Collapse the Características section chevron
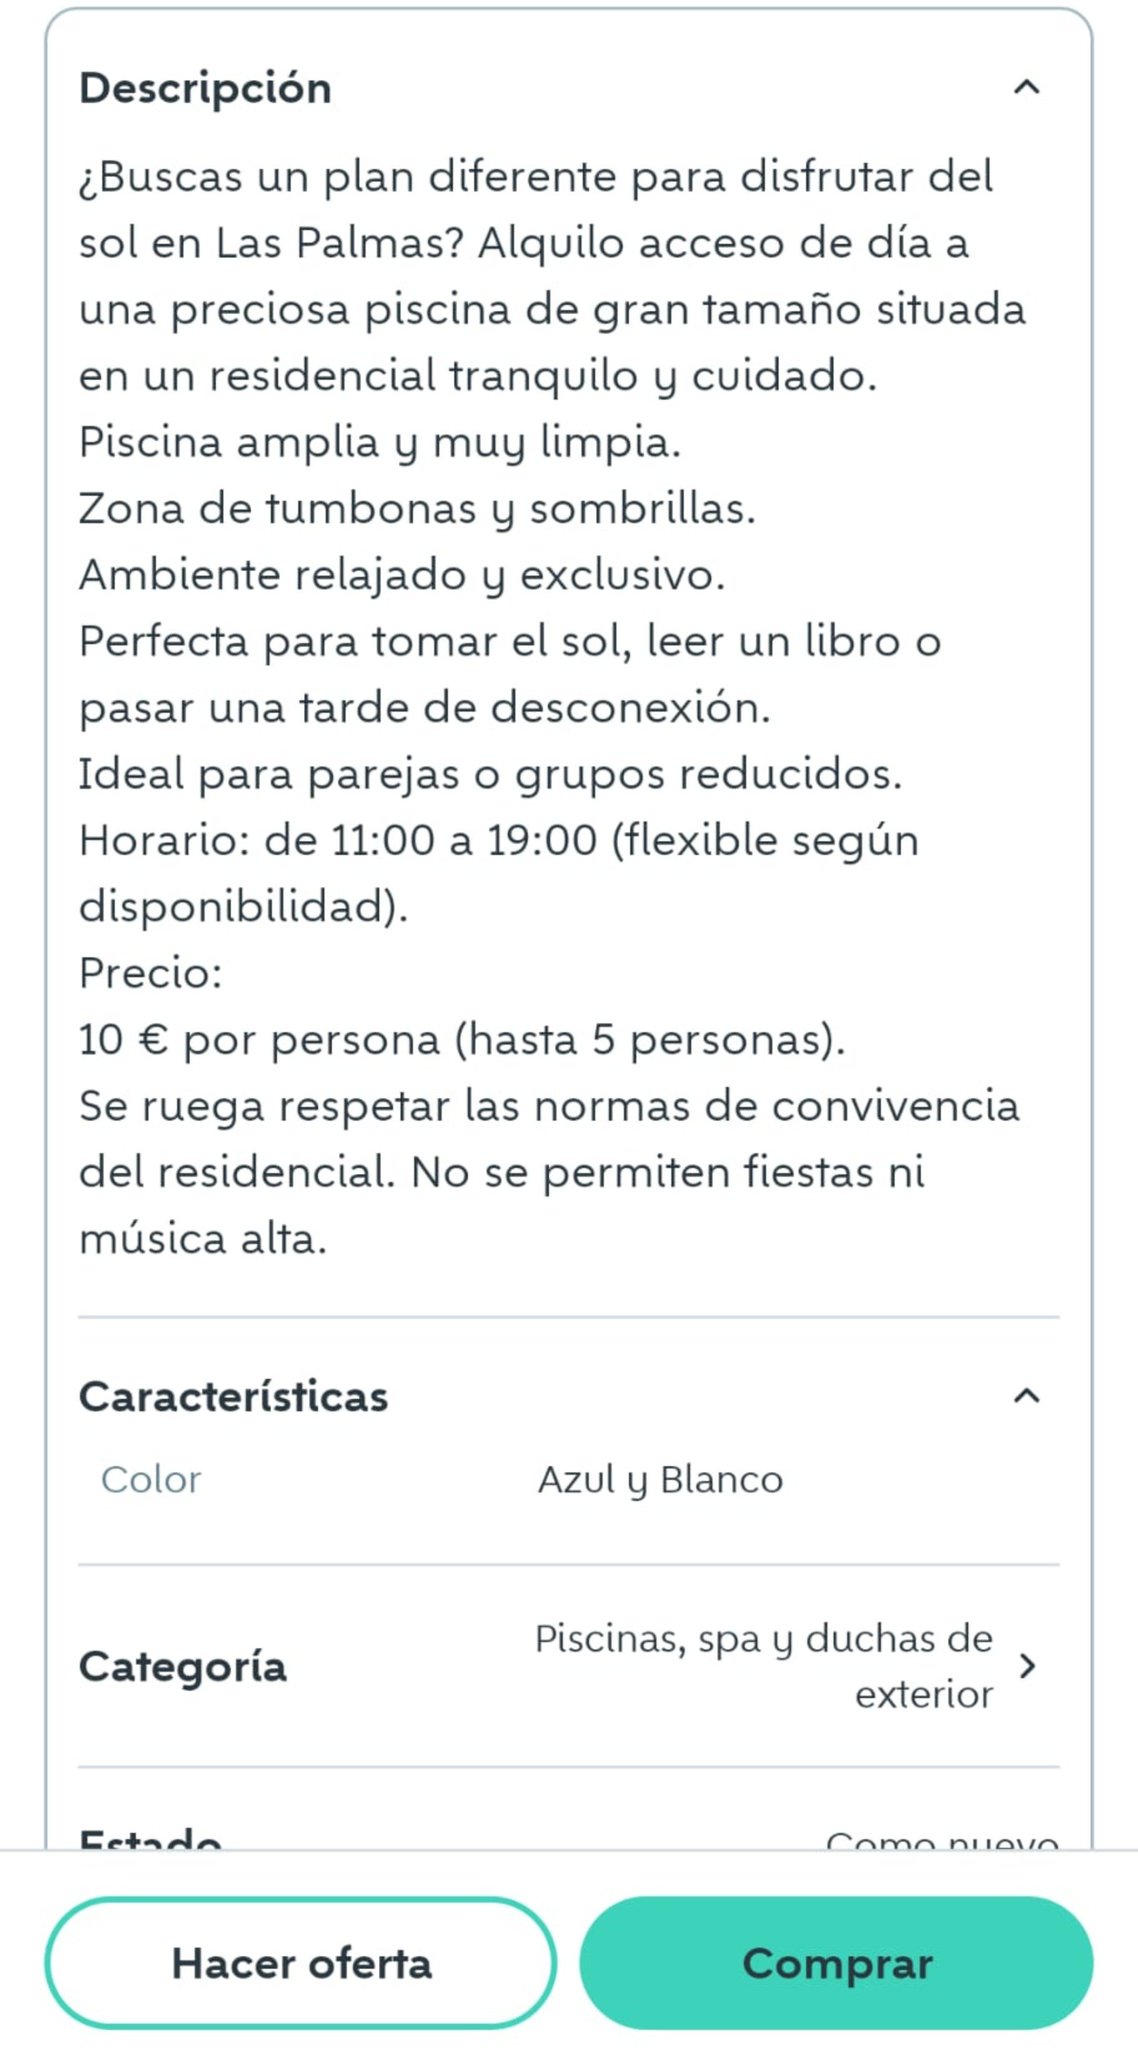This screenshot has height=2048, width=1138. [1027, 1396]
